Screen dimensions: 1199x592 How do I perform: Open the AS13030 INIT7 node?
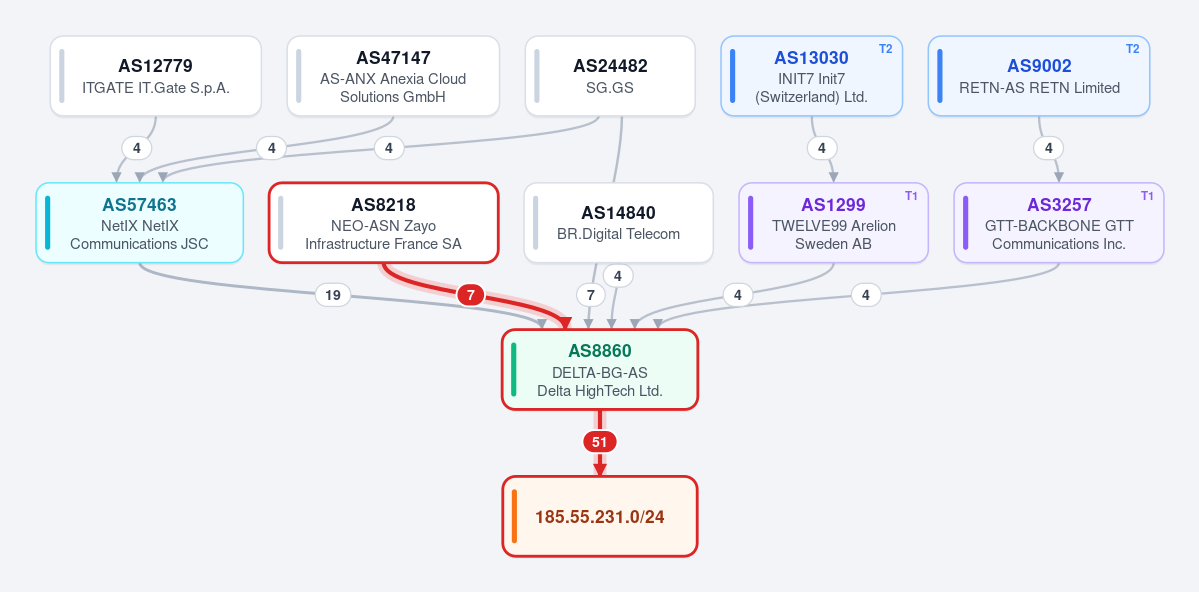[x=811, y=76]
